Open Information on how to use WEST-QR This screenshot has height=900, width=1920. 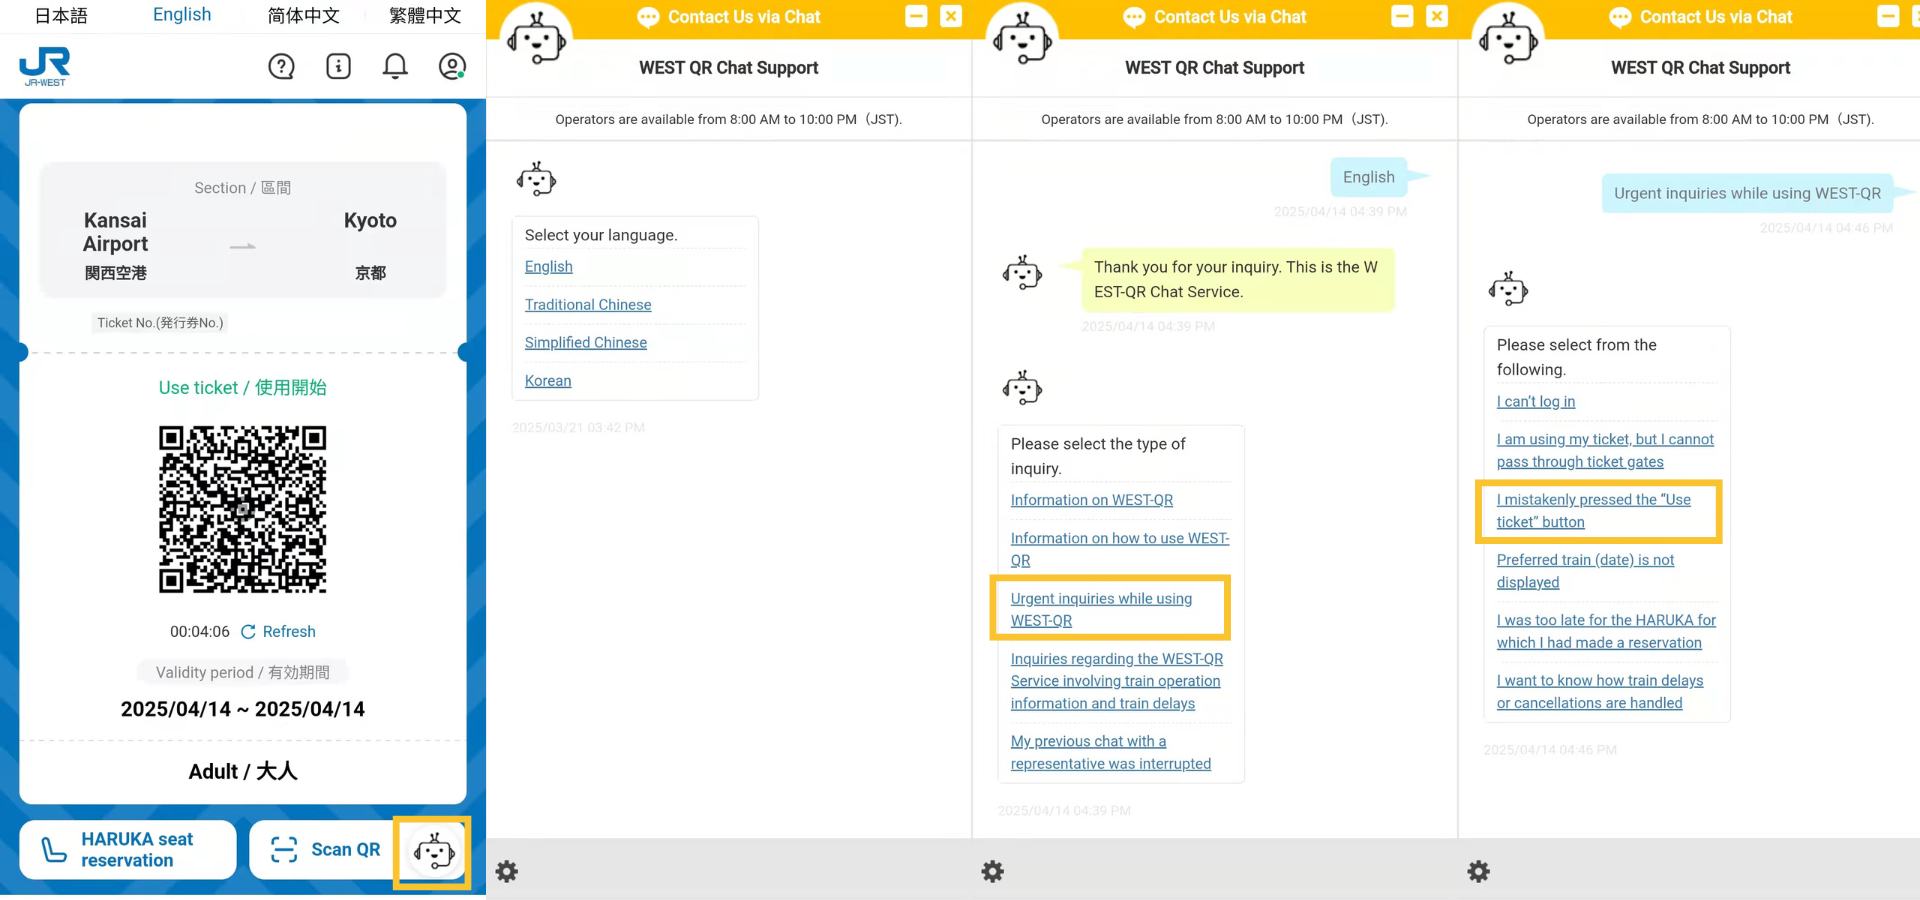click(x=1120, y=549)
